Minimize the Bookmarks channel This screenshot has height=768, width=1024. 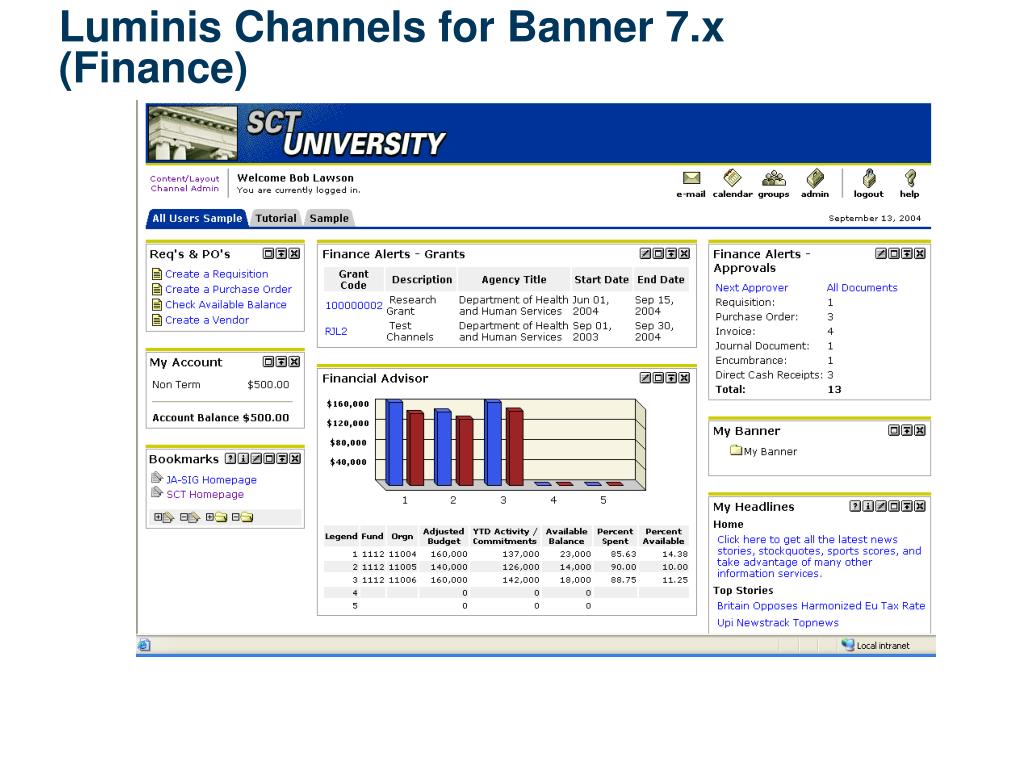coord(282,458)
